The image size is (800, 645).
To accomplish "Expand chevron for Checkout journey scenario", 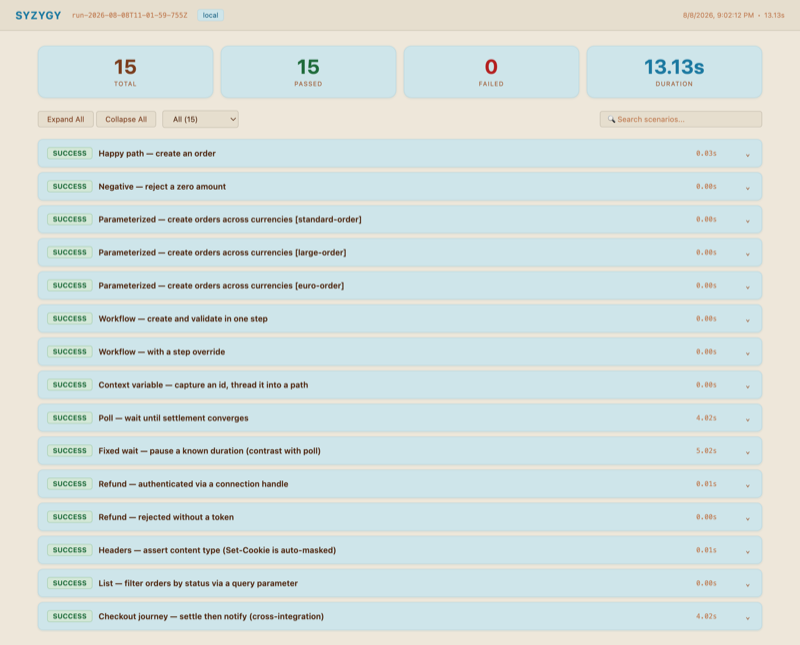I will (747, 618).
